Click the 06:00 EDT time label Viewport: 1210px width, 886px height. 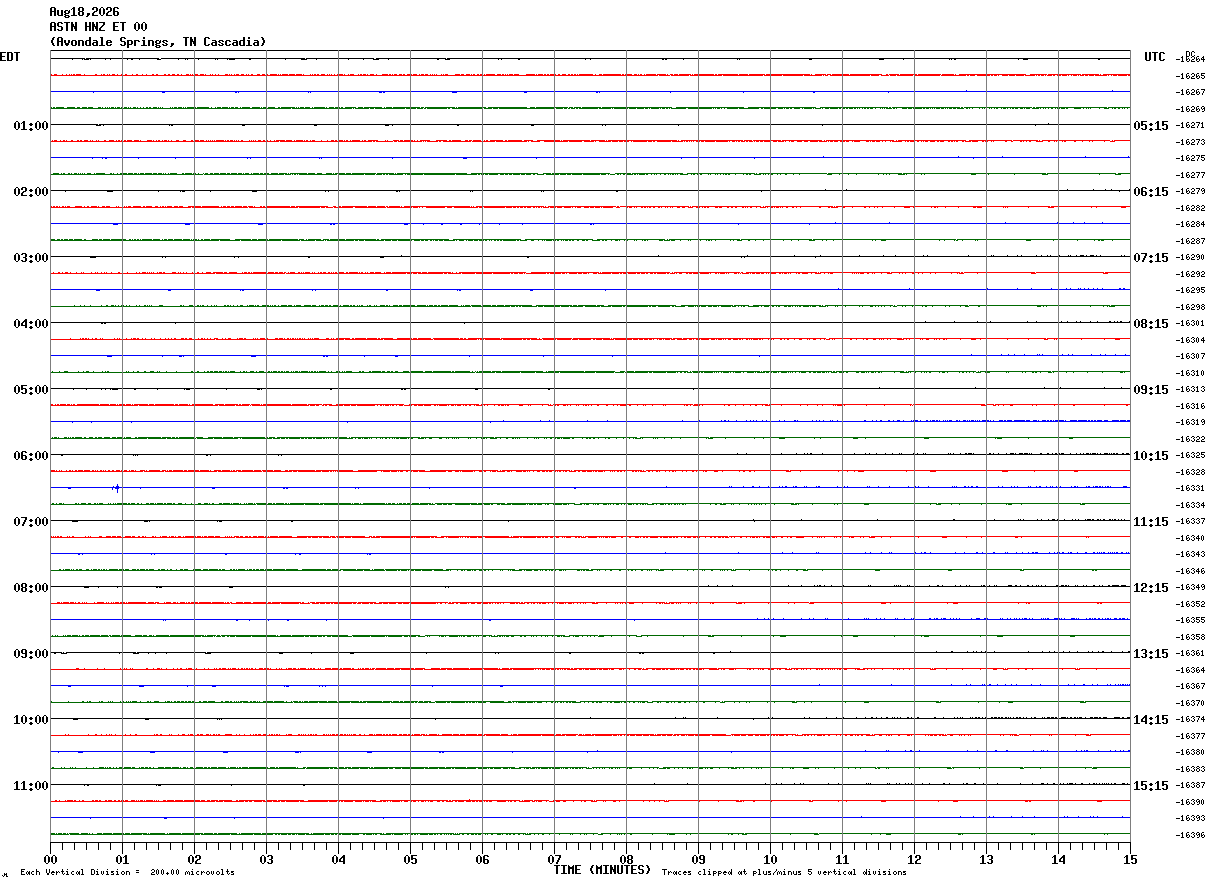pos(31,456)
